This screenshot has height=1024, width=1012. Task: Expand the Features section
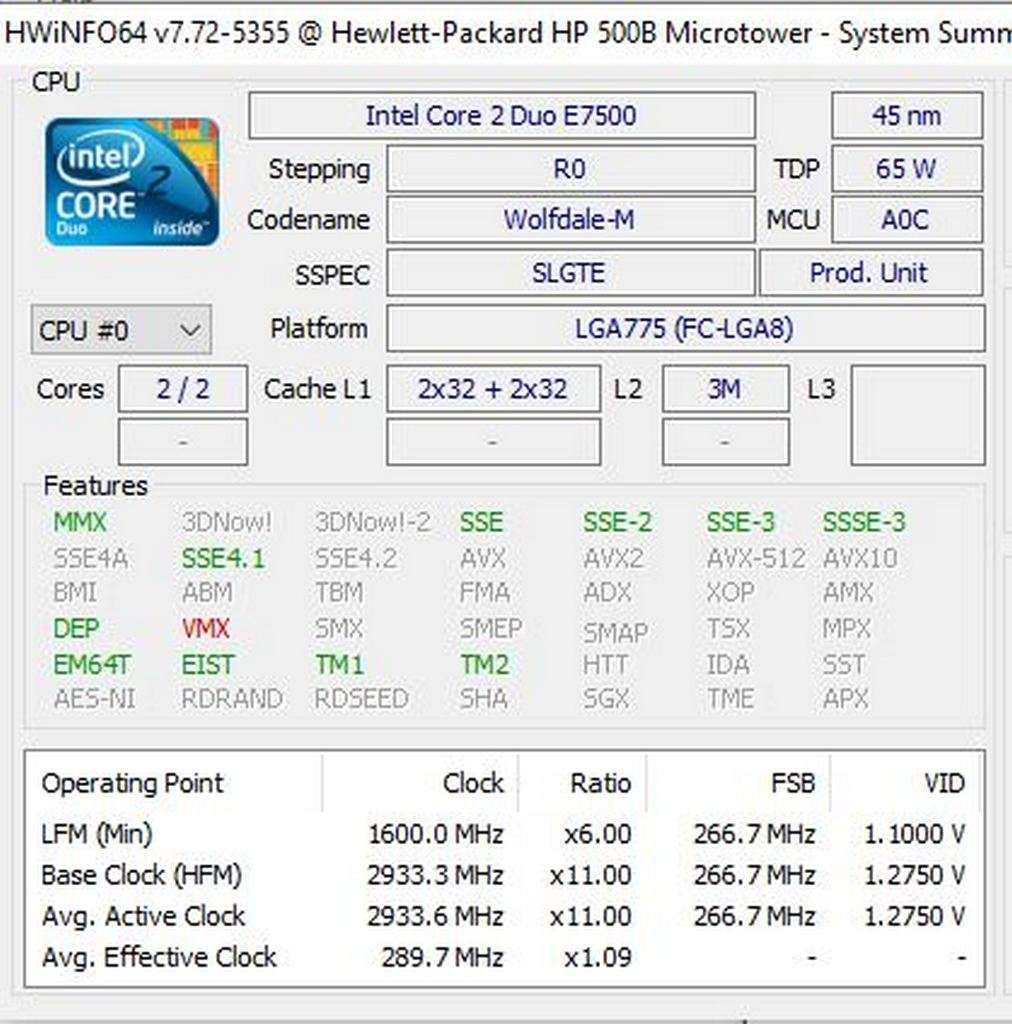pos(94,486)
